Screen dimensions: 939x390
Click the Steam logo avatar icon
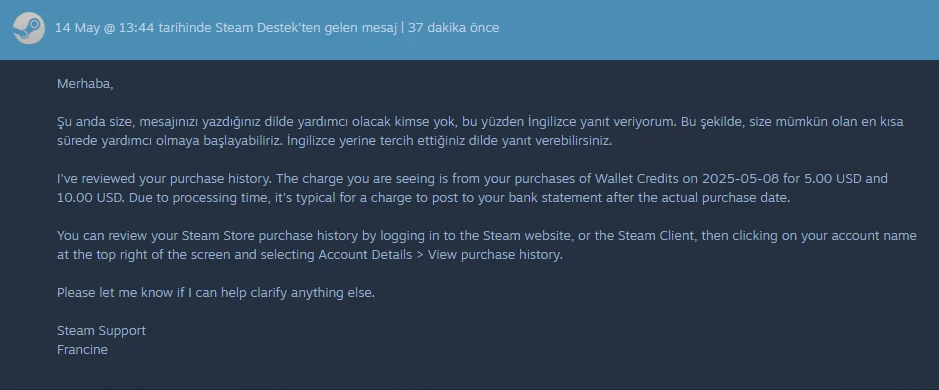[29, 28]
